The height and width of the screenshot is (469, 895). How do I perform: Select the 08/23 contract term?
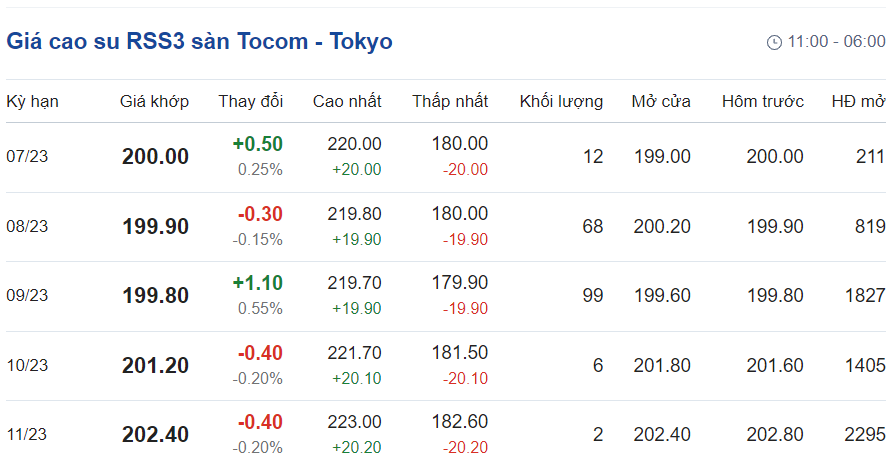click(x=27, y=226)
